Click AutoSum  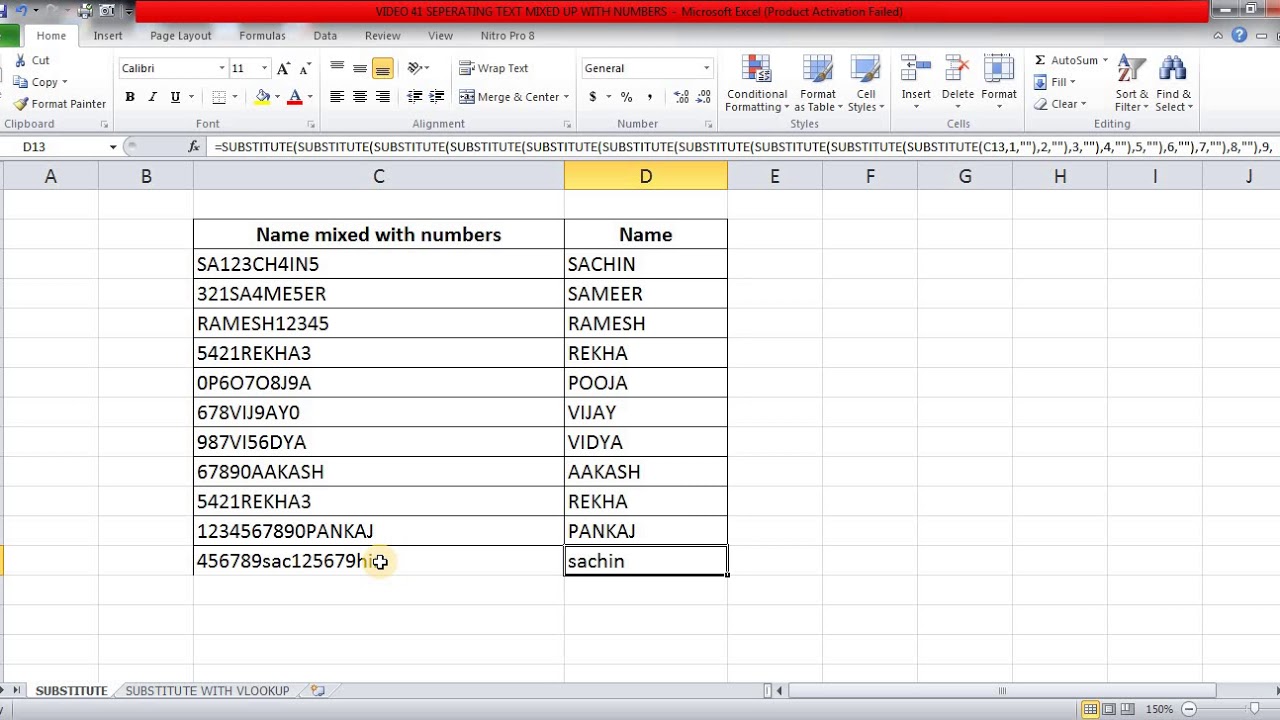pyautogui.click(x=1065, y=60)
